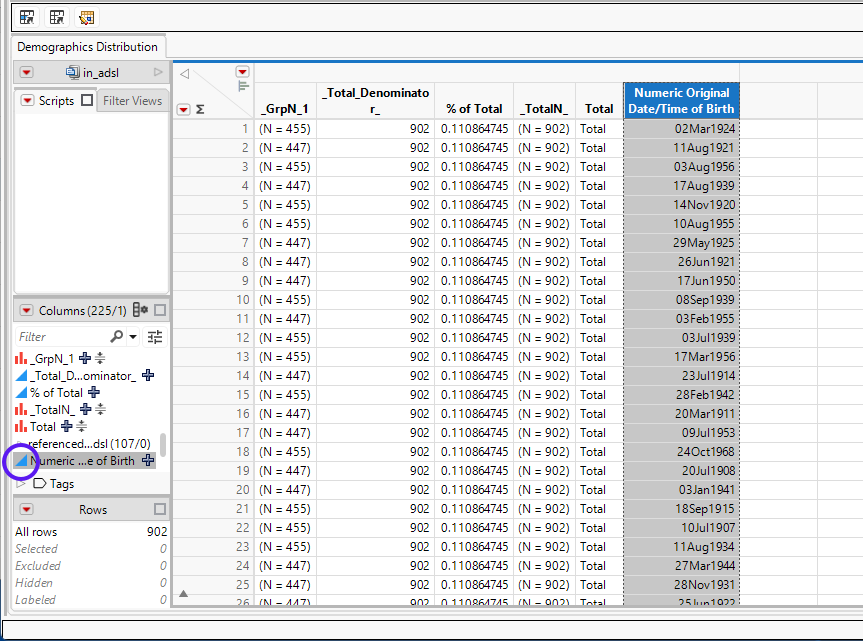Click the in_adsl data table icon
This screenshot has width=863, height=641.
73,72
